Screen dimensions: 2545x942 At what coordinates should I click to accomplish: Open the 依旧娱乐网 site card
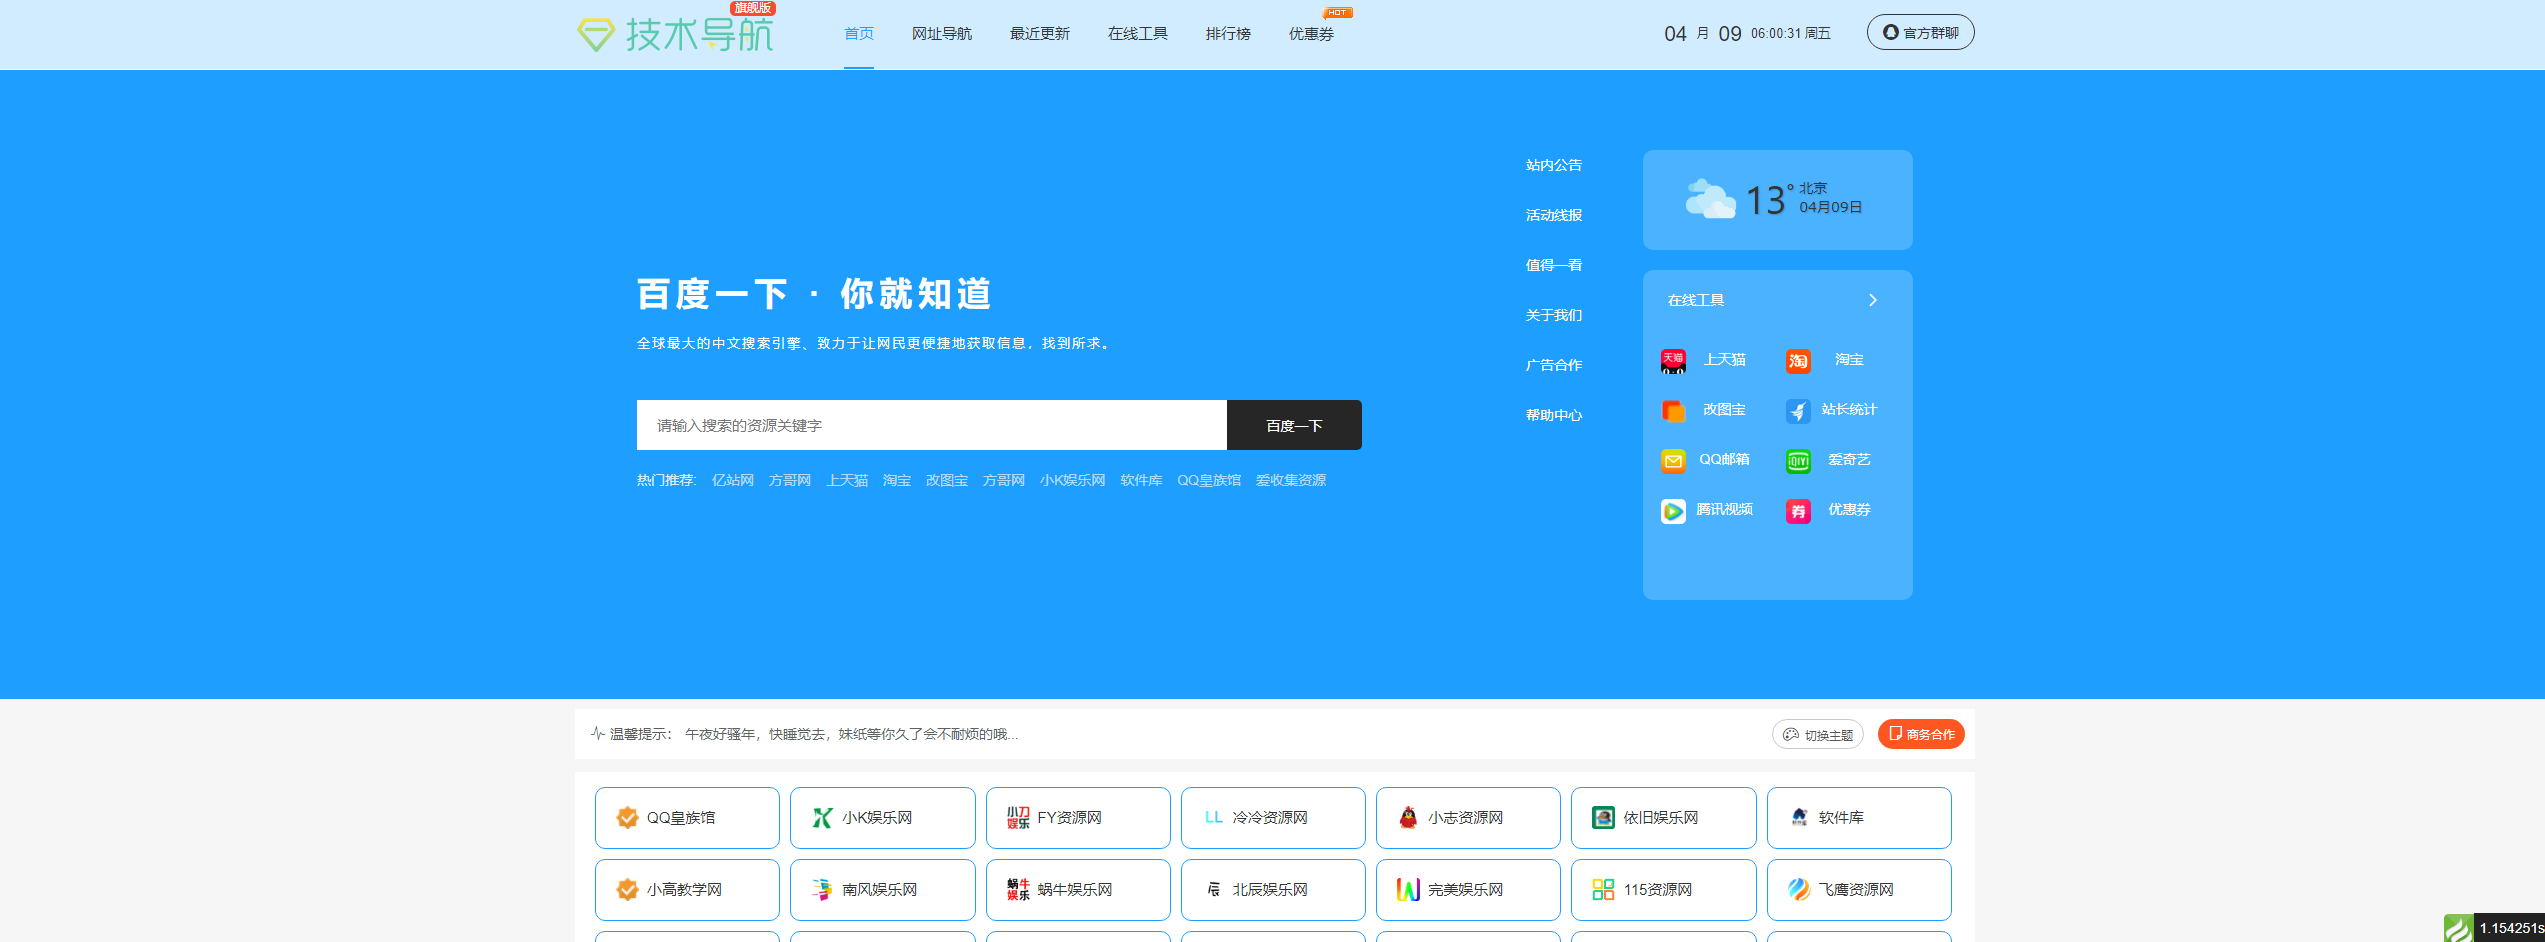1664,818
